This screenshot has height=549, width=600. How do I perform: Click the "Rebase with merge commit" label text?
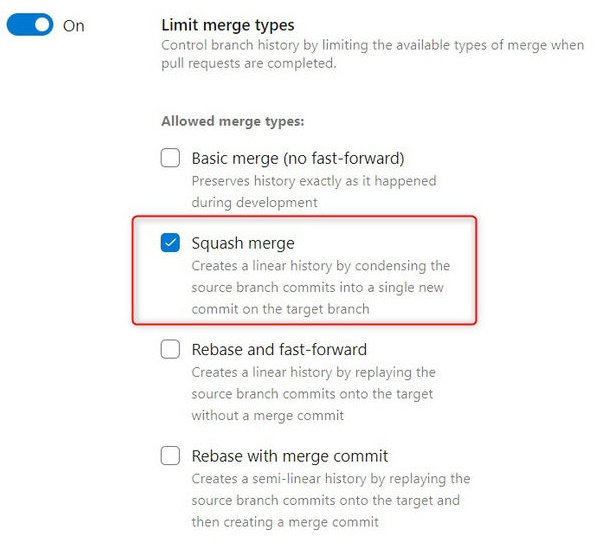[289, 456]
